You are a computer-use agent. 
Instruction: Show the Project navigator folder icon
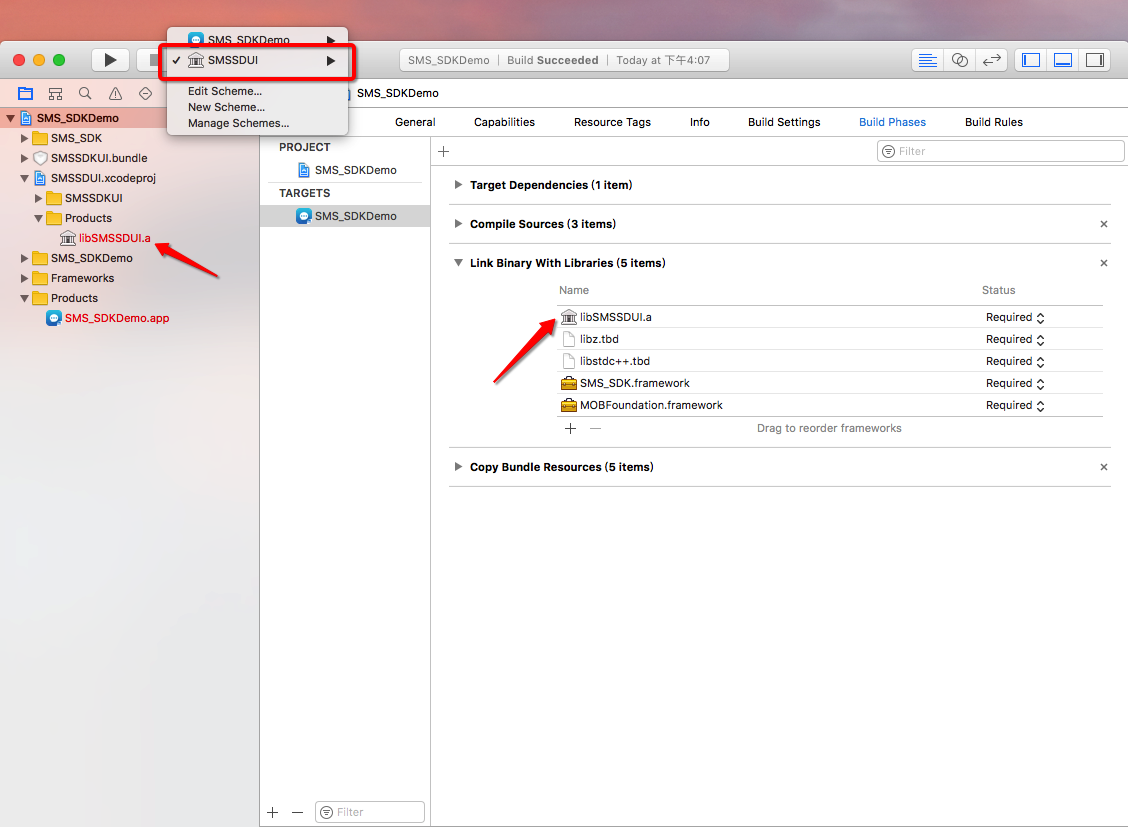tap(26, 93)
